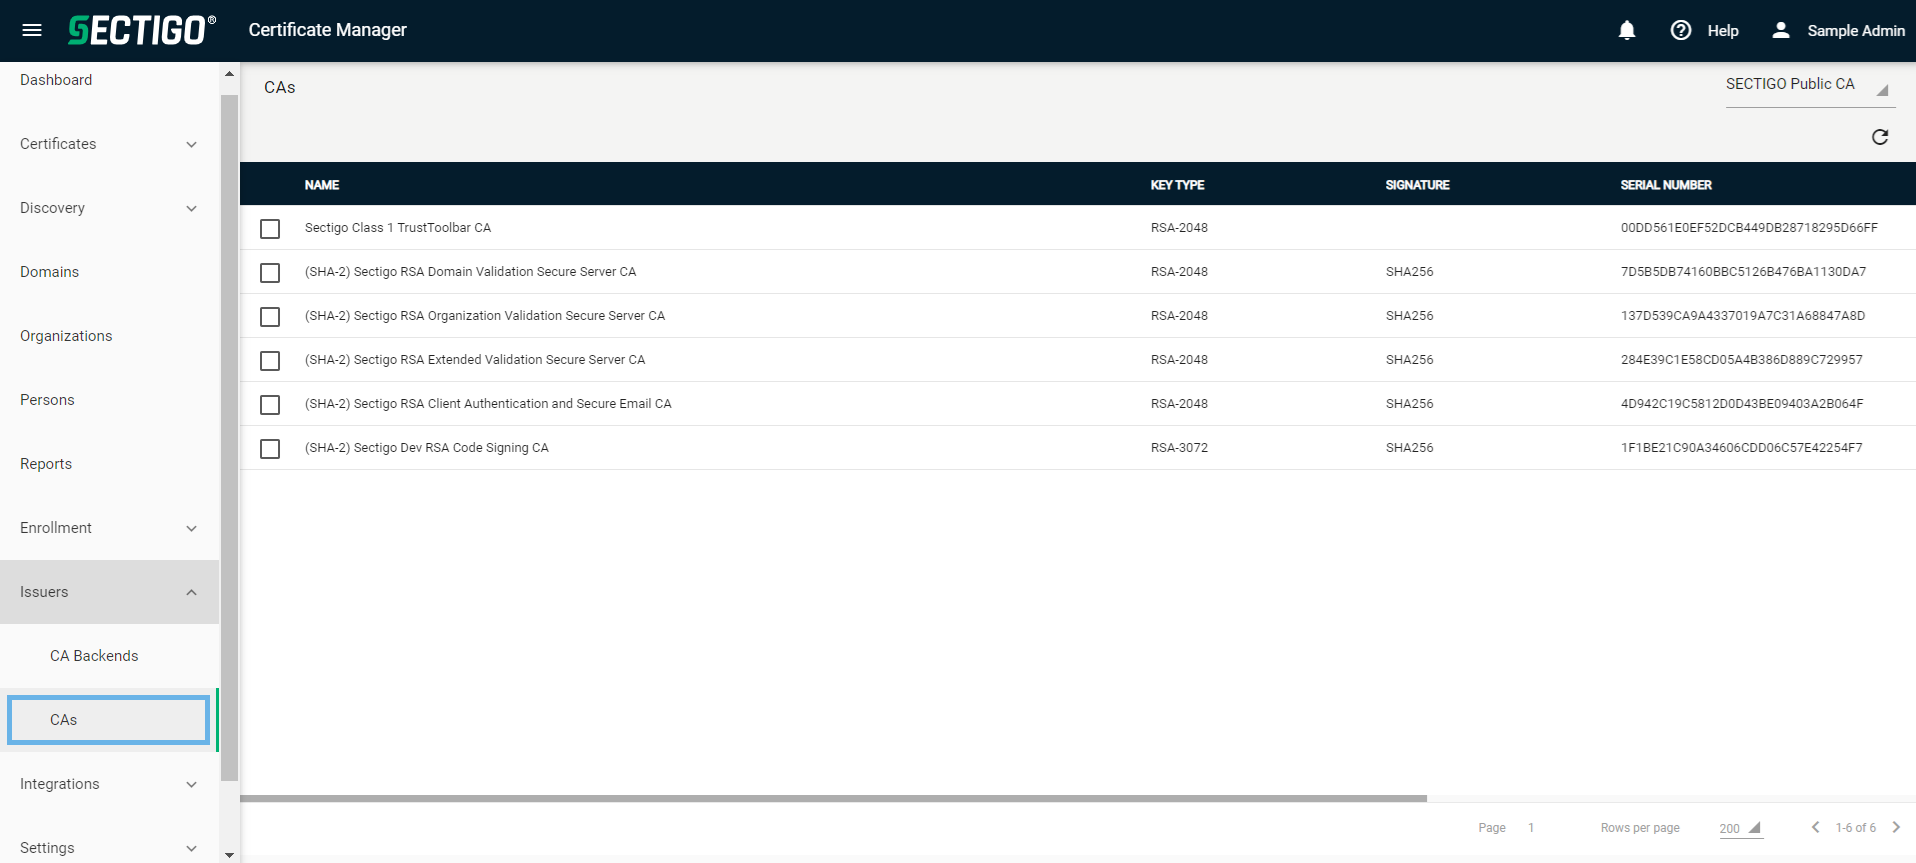Open Dashboard in the sidebar
The height and width of the screenshot is (863, 1916).
point(56,80)
